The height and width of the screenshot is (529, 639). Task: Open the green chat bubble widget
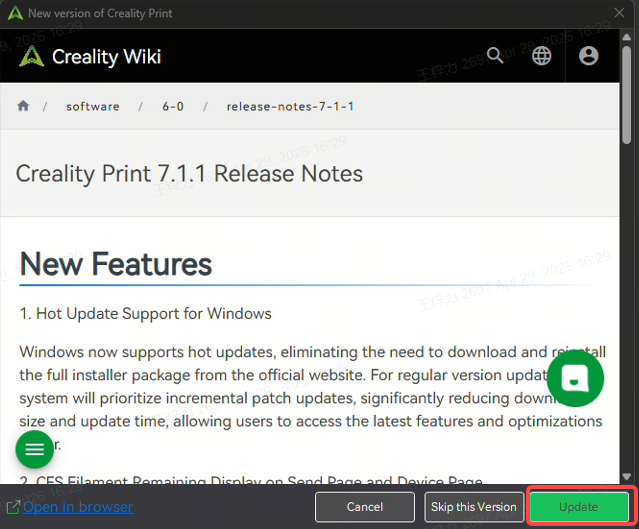575,379
